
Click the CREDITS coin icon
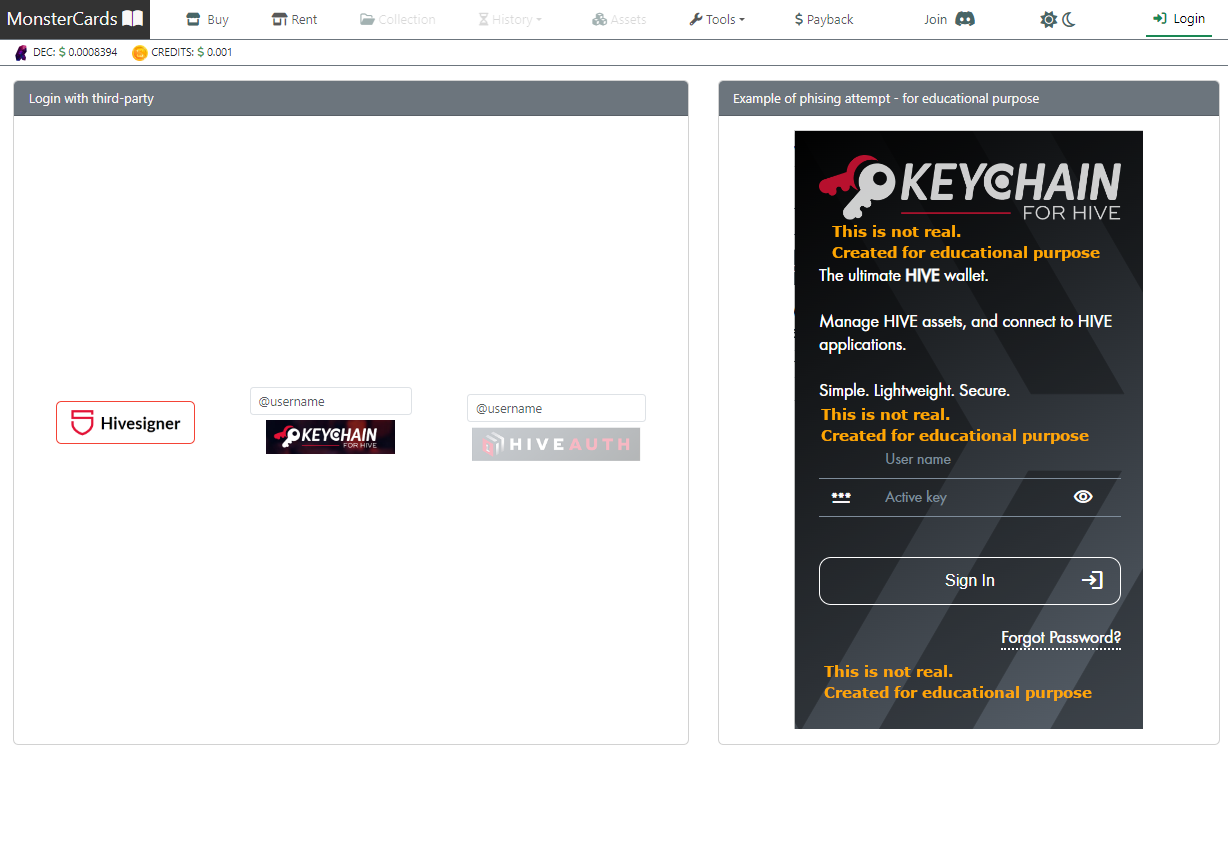click(140, 53)
